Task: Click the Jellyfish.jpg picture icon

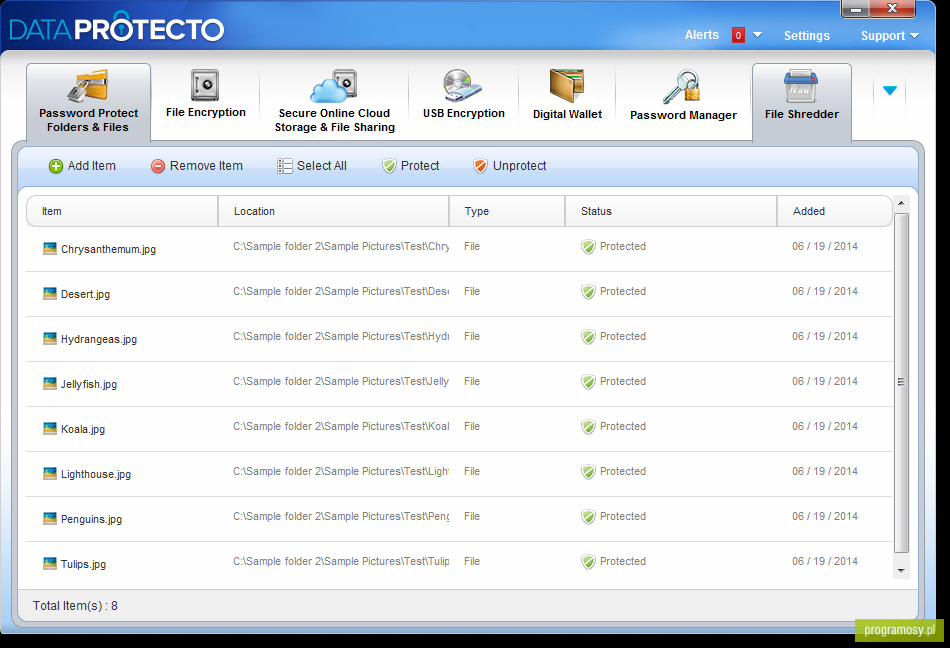Action: point(50,383)
